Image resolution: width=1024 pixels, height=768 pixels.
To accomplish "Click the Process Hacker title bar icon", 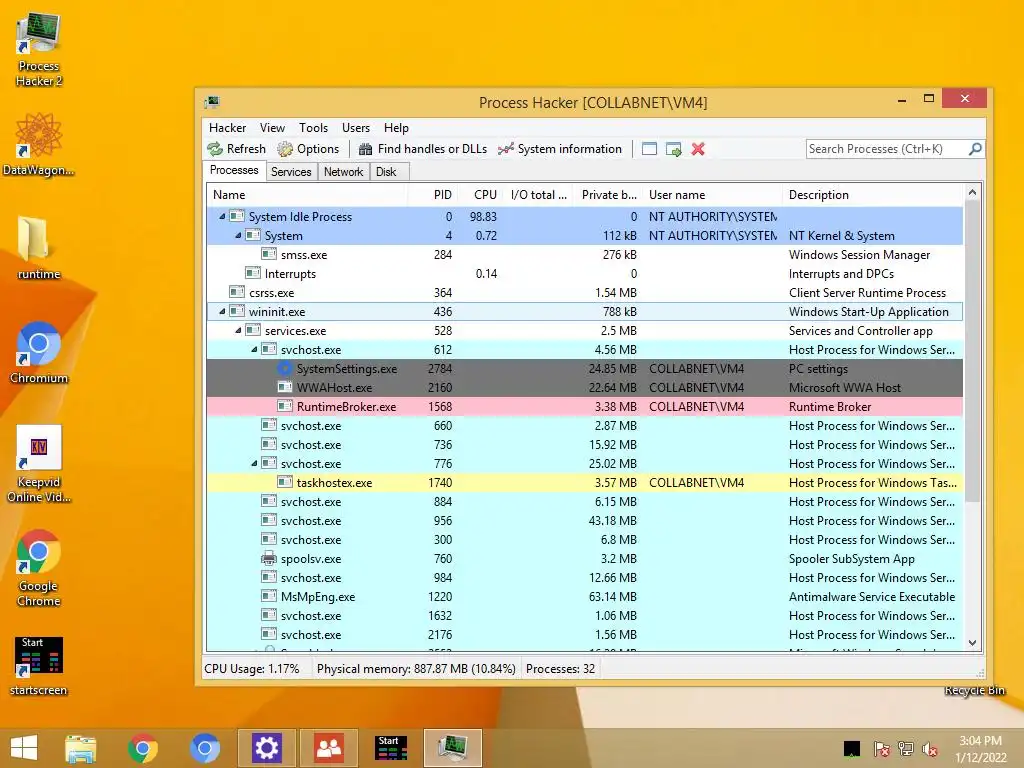I will (x=212, y=102).
